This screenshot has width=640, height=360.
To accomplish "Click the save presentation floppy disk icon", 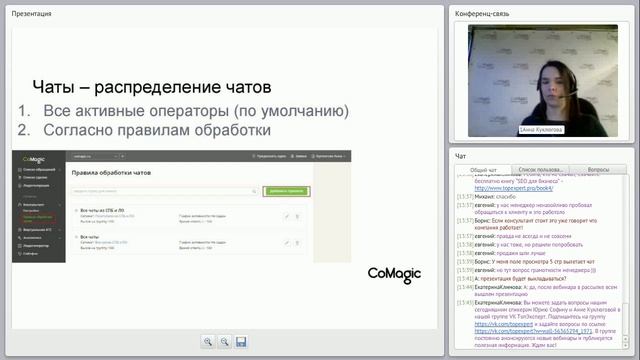I will pos(241,342).
